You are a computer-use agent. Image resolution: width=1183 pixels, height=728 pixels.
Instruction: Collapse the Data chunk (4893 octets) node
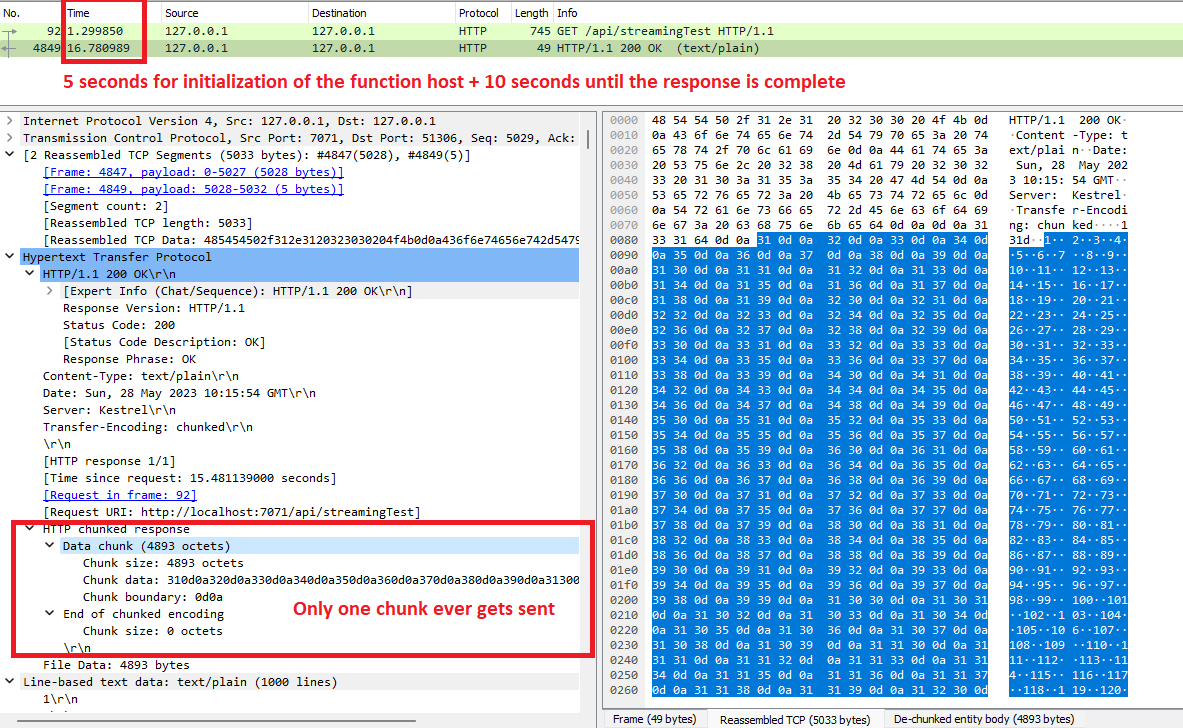[x=50, y=546]
